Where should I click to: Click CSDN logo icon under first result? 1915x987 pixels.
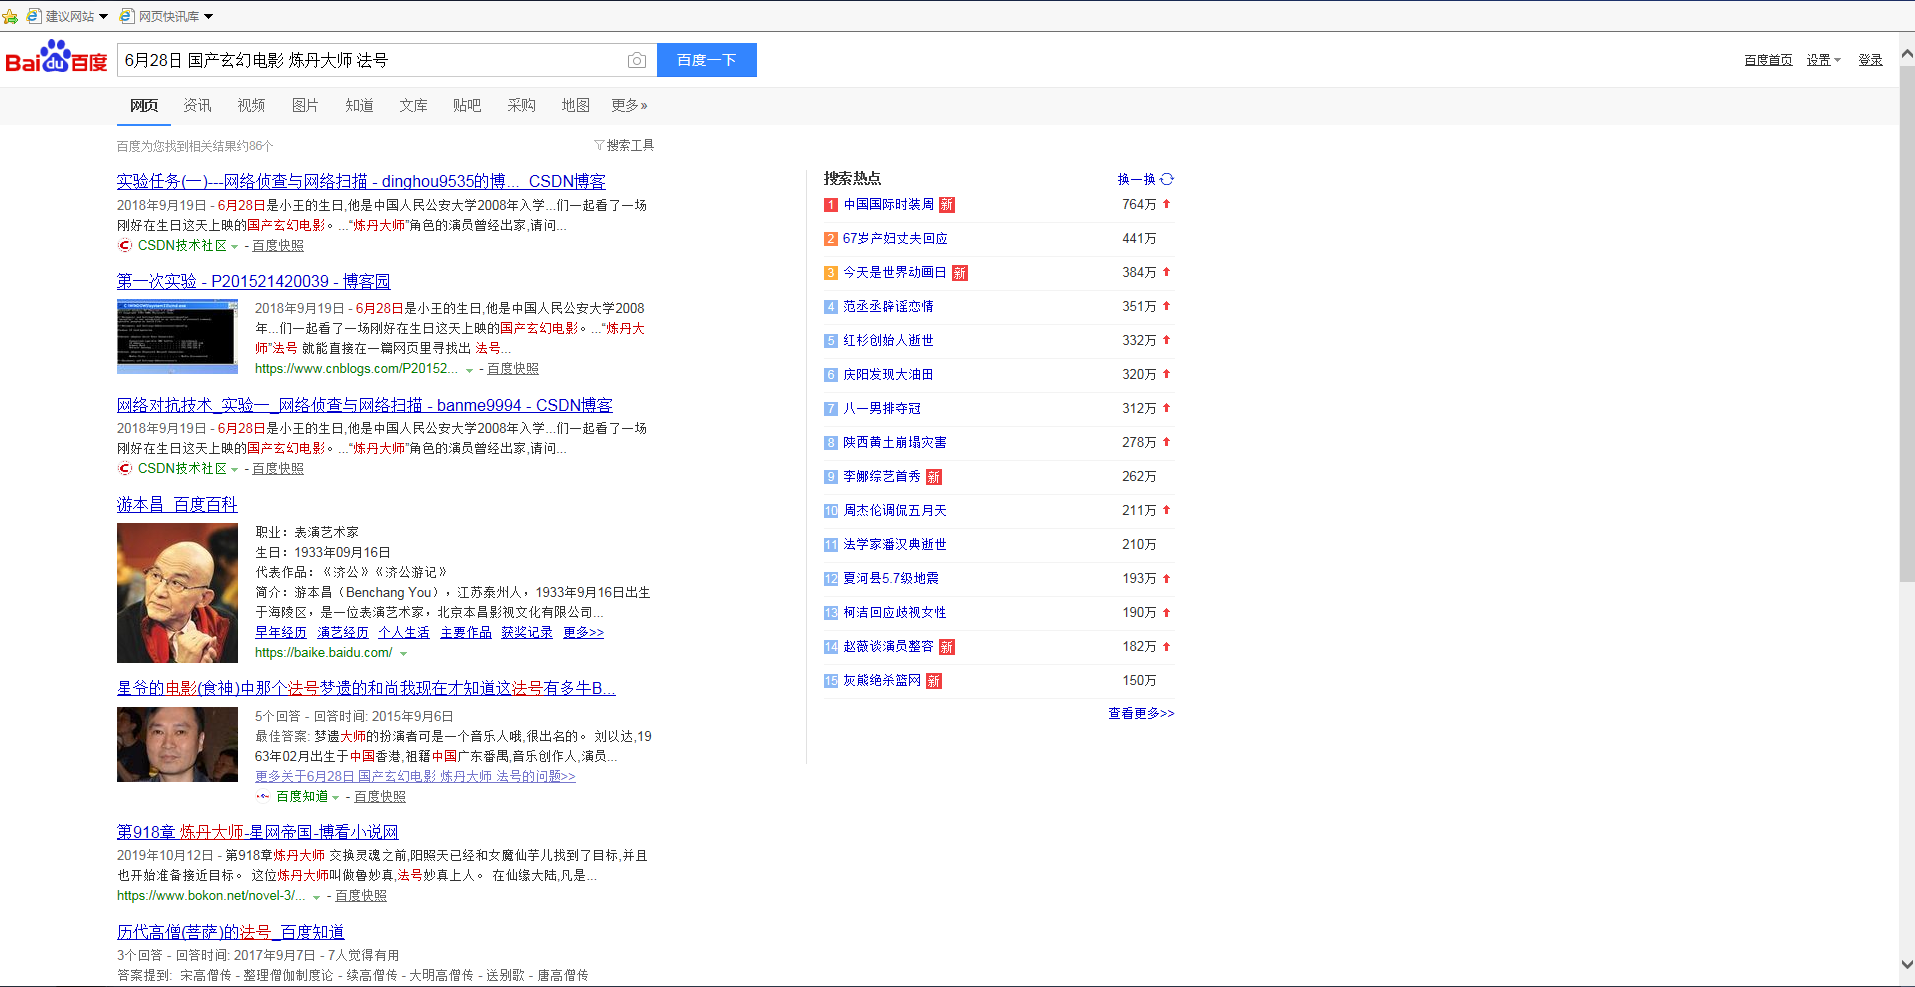tap(125, 245)
